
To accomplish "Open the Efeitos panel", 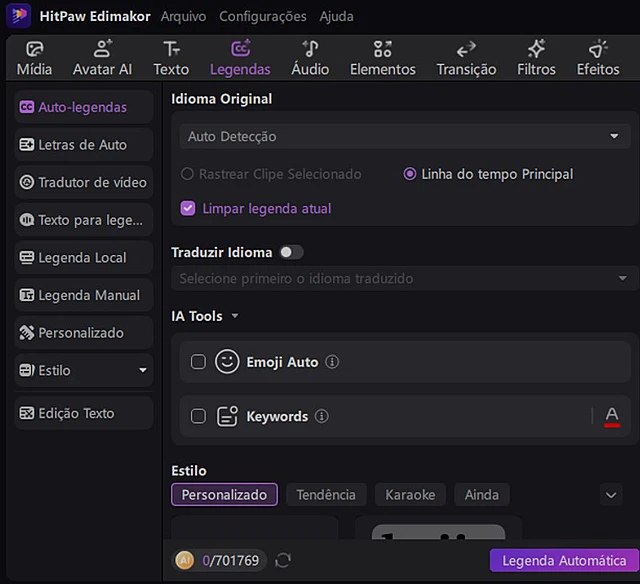I will pos(598,58).
